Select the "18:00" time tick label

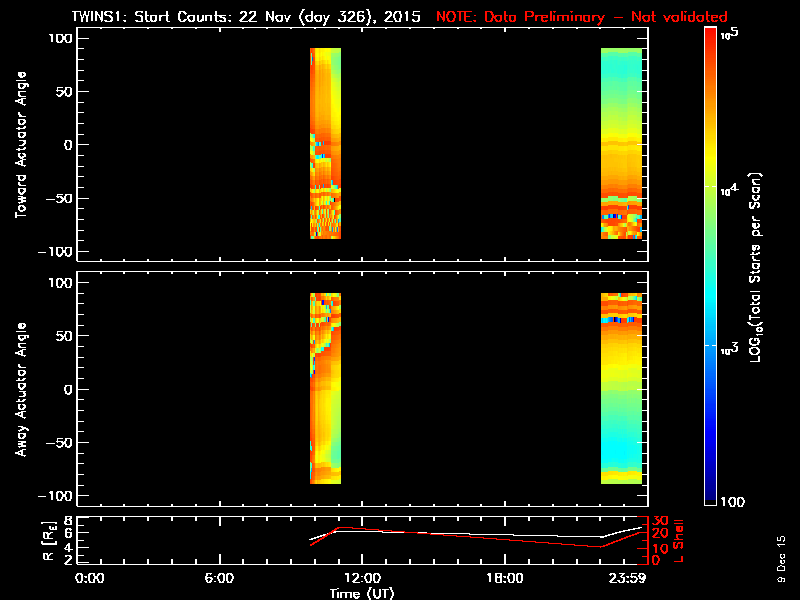pos(505,578)
